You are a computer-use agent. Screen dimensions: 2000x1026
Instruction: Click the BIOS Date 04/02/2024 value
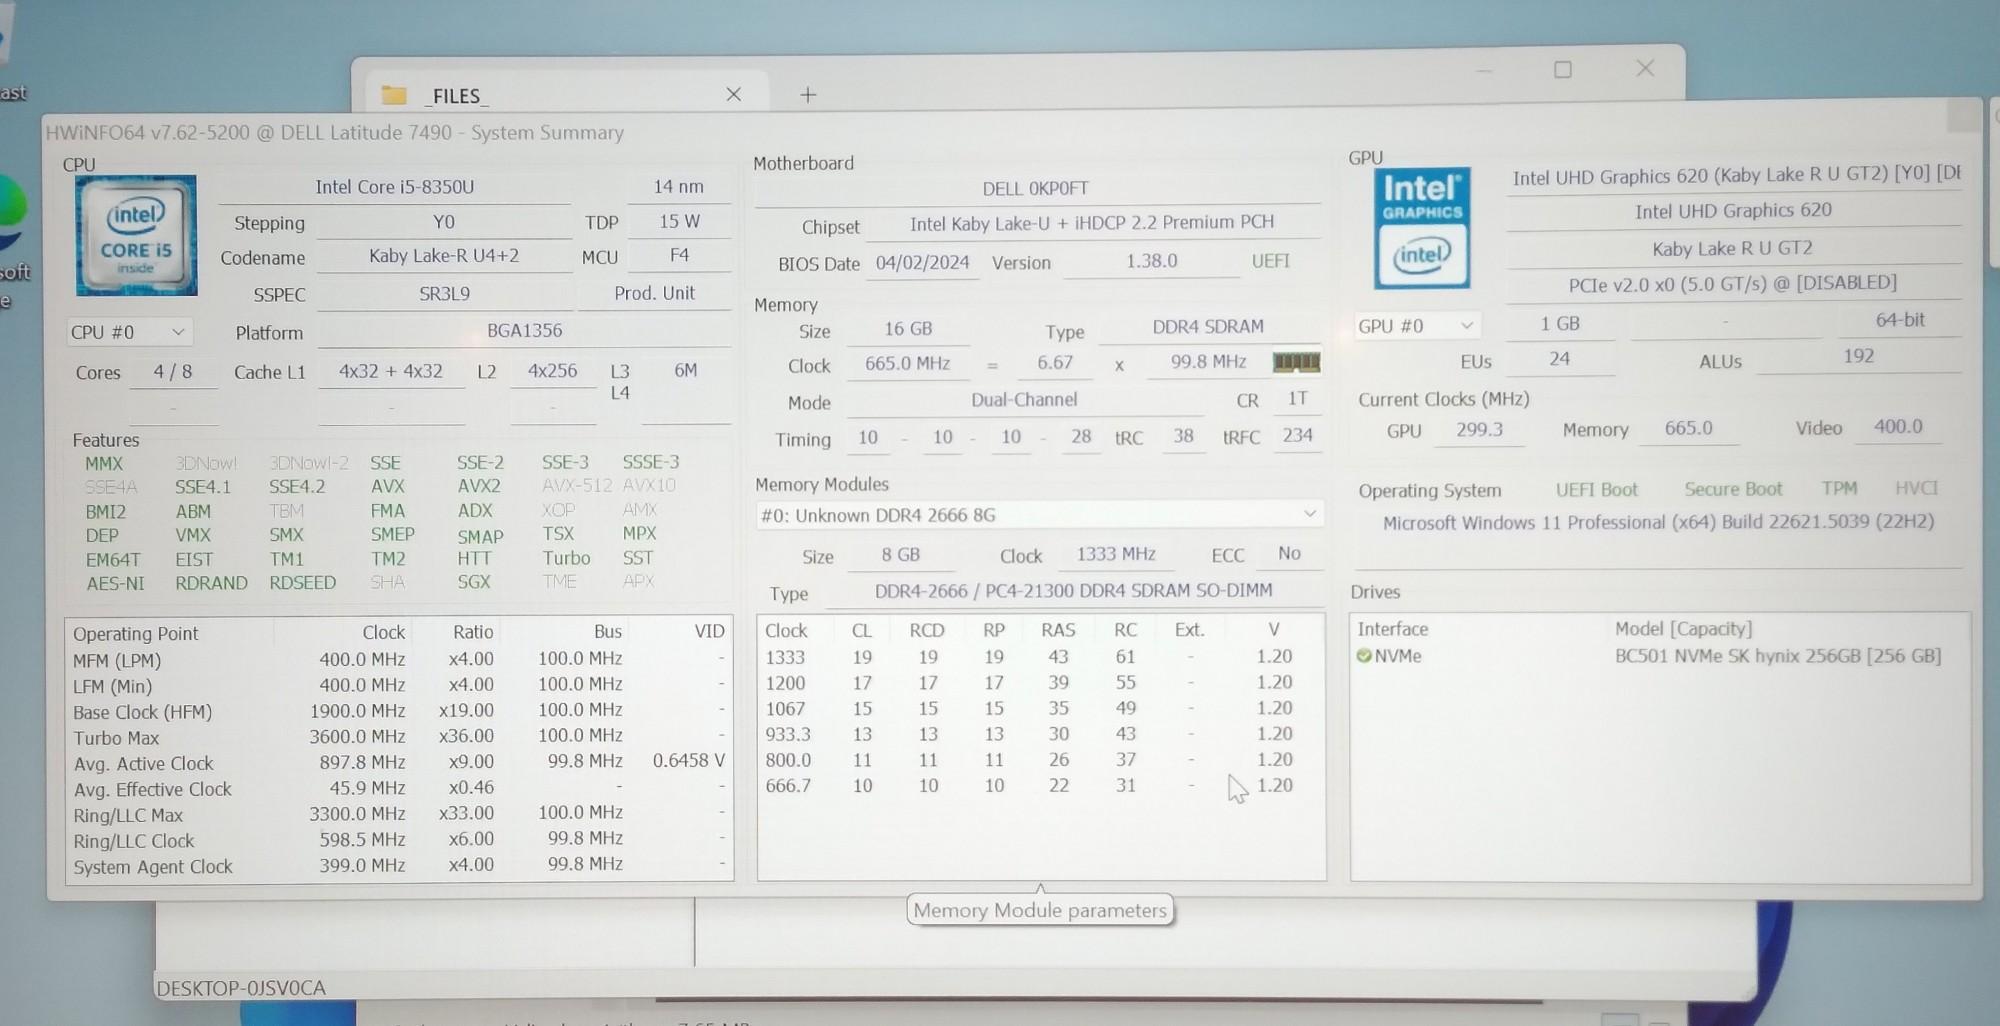922,262
